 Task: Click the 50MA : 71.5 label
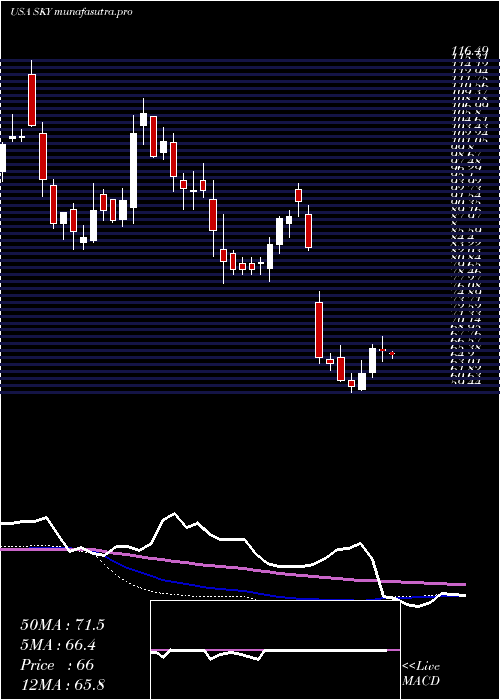[62, 625]
